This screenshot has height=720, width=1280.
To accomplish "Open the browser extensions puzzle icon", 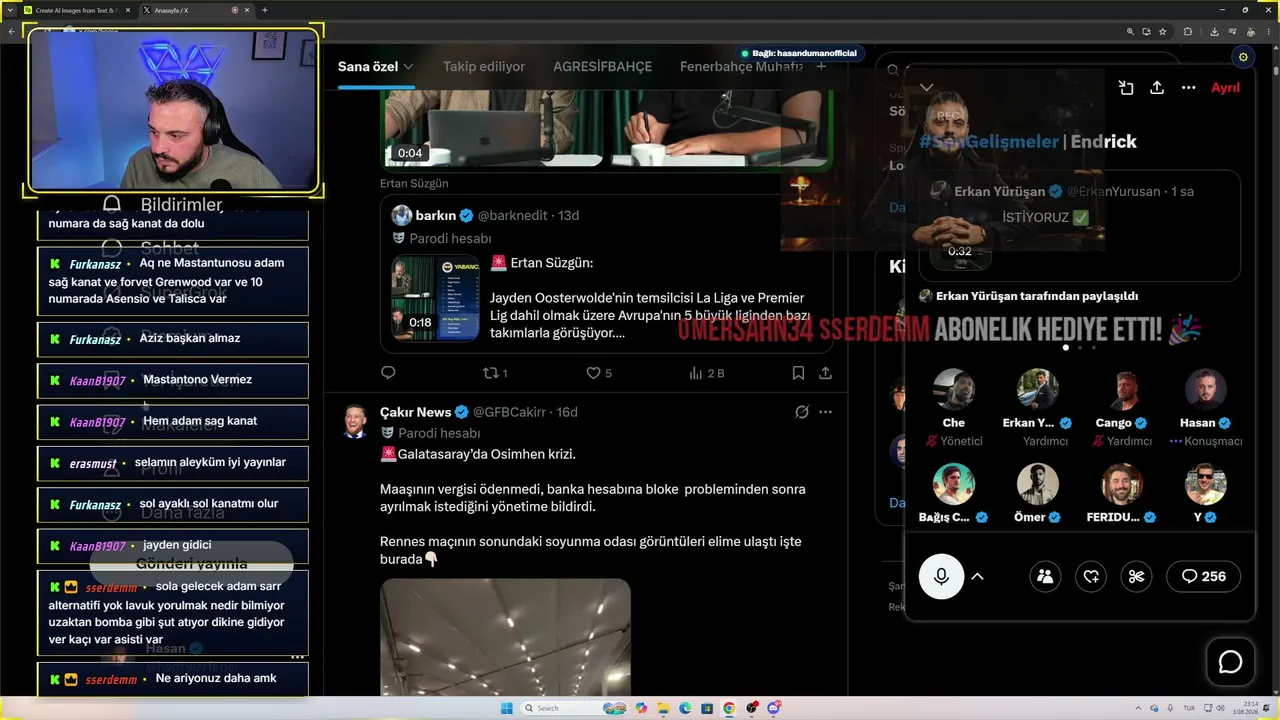I will [1188, 31].
